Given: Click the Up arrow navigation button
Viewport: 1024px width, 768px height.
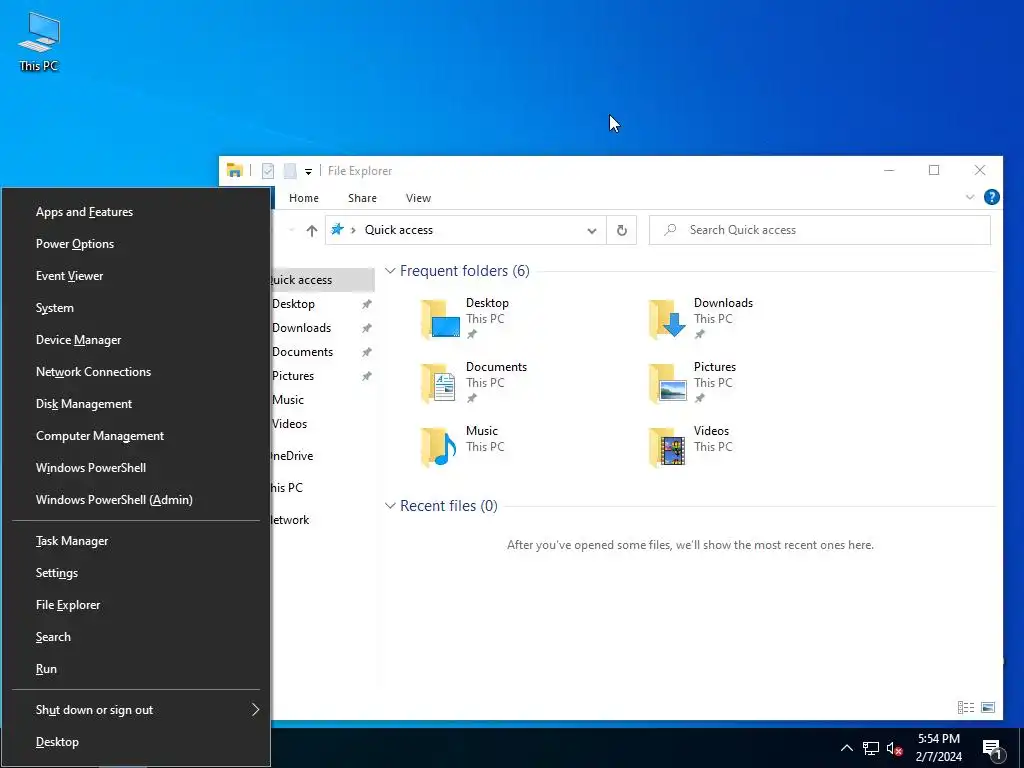Looking at the screenshot, I should [312, 230].
